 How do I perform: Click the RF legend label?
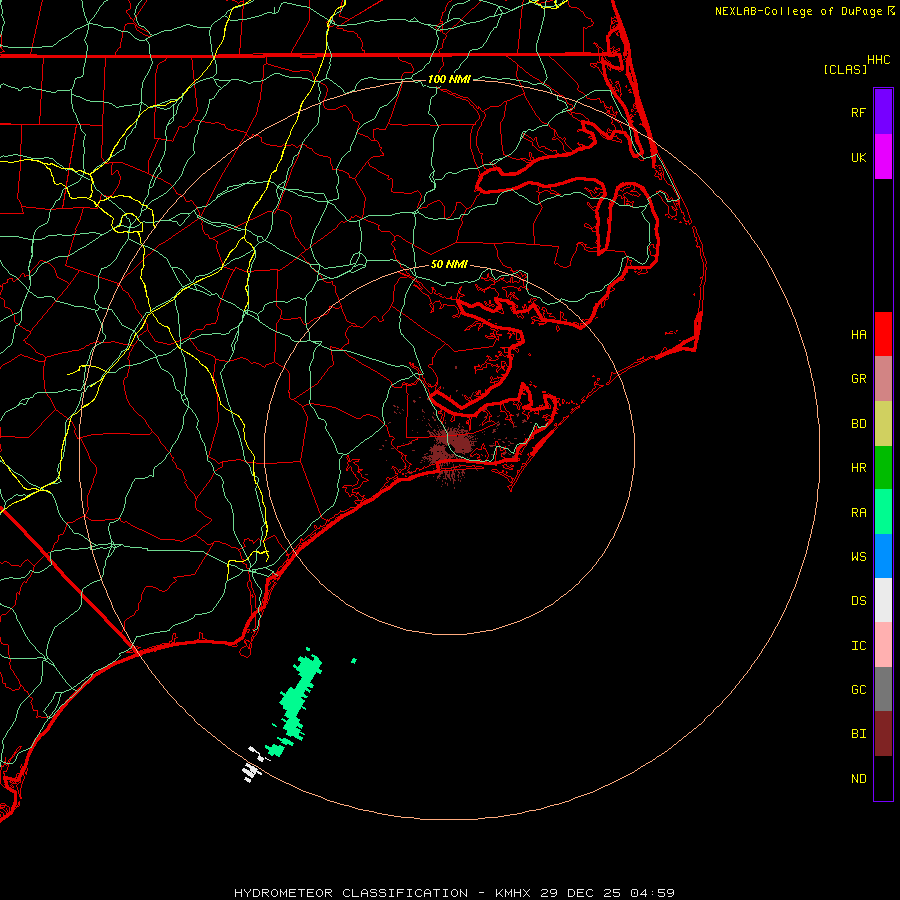859,112
